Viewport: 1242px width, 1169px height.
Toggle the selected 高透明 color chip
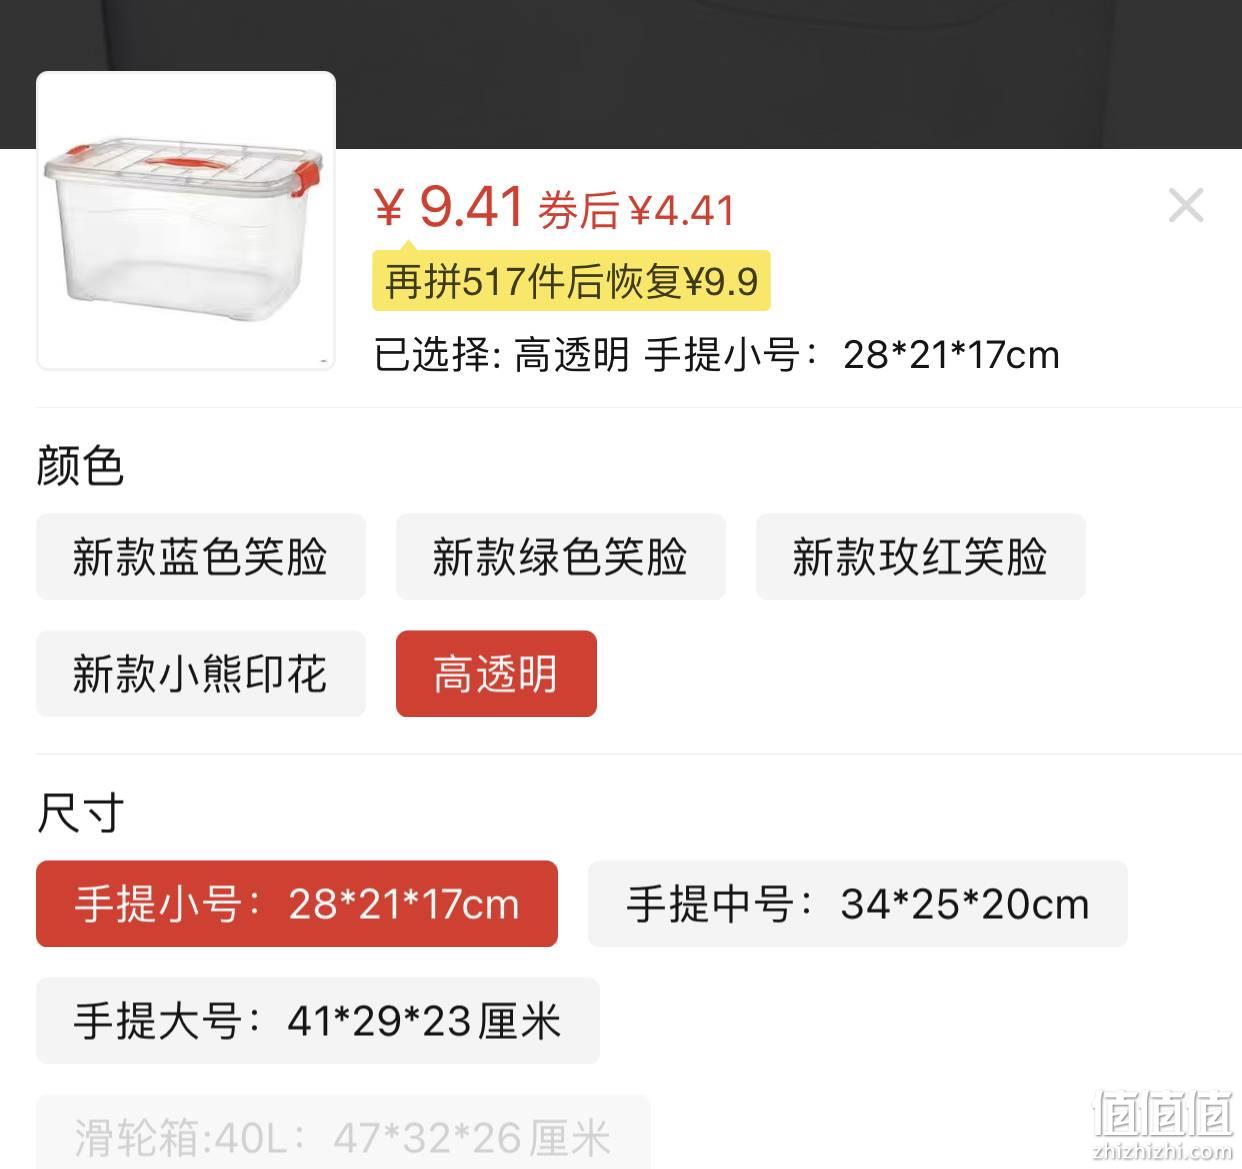tap(496, 674)
